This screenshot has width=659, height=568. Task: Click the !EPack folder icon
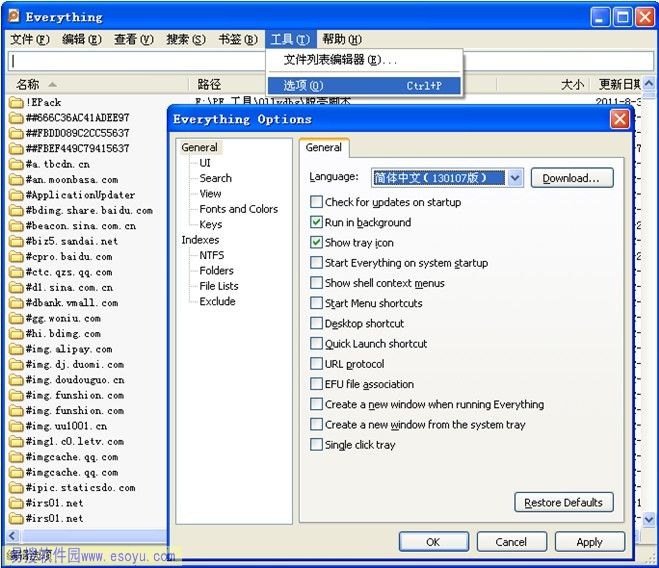[x=16, y=102]
